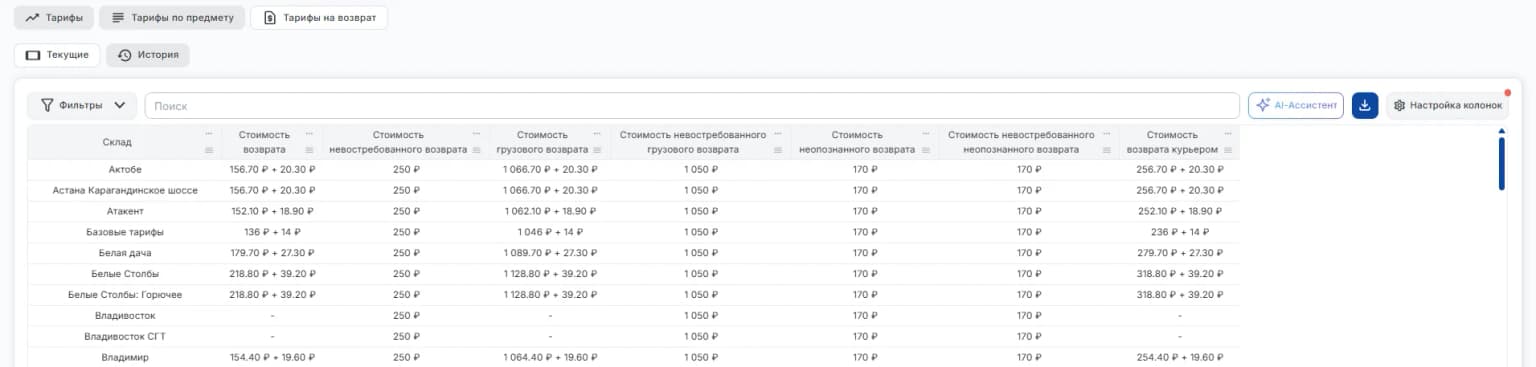Open the Тарифы tab
Screen dimensions: 1536x367
tap(54, 18)
